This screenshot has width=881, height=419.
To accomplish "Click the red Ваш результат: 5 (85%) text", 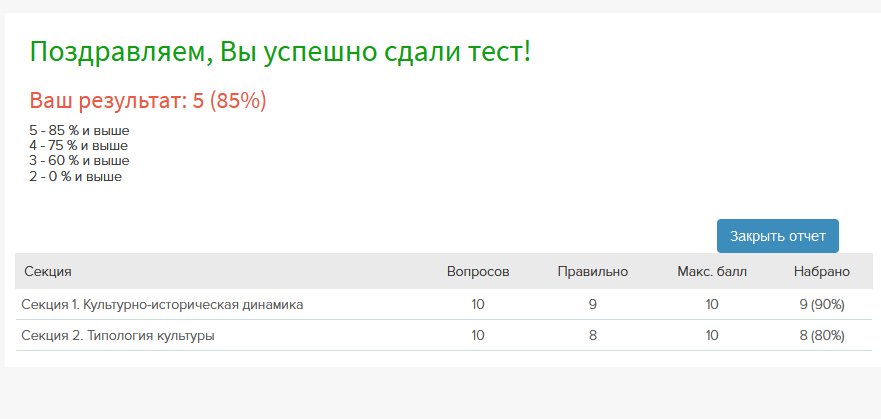I will (x=148, y=101).
